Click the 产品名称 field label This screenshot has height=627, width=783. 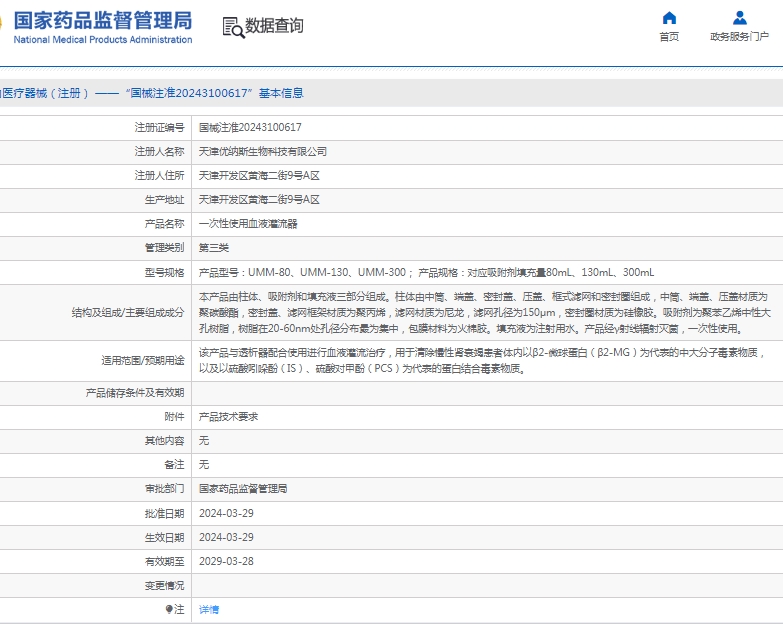point(164,224)
